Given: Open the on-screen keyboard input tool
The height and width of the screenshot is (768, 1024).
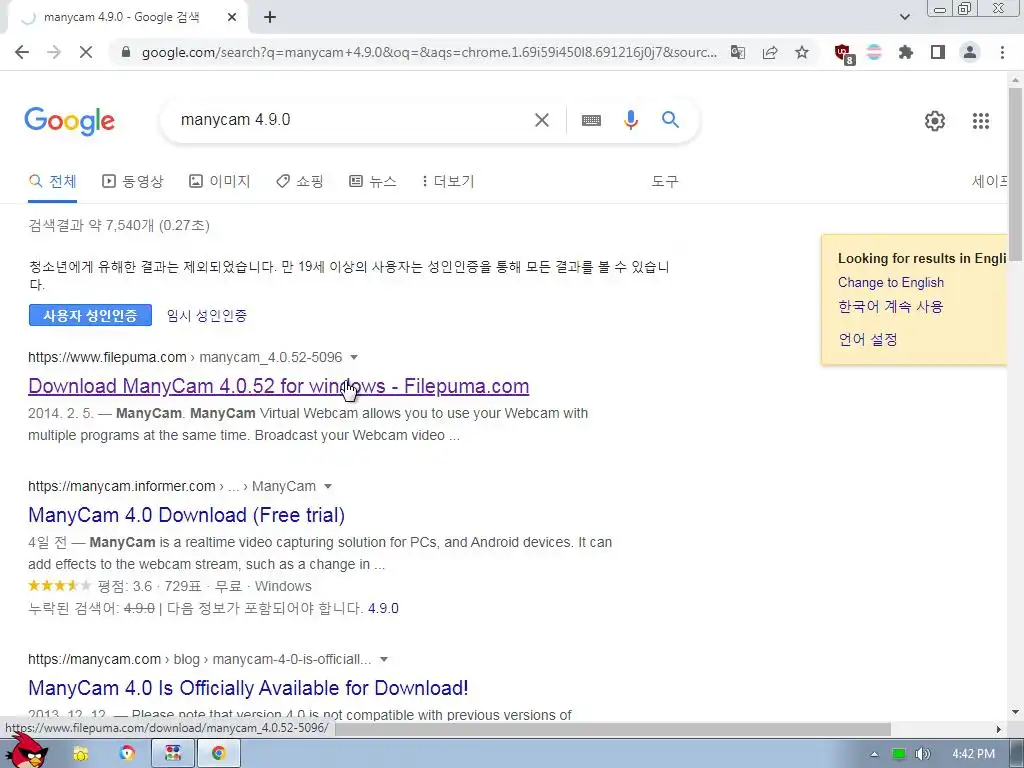Looking at the screenshot, I should pyautogui.click(x=591, y=120).
